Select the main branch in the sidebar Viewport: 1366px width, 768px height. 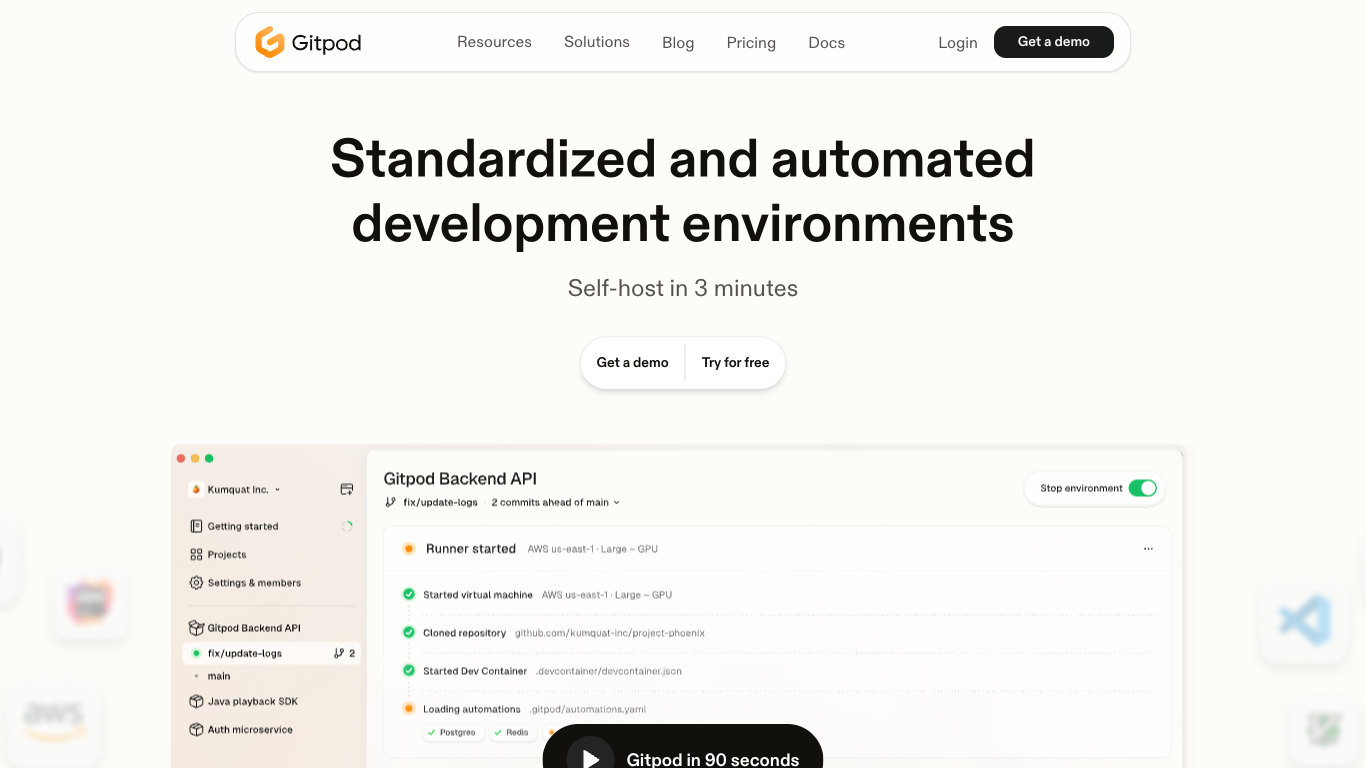219,676
